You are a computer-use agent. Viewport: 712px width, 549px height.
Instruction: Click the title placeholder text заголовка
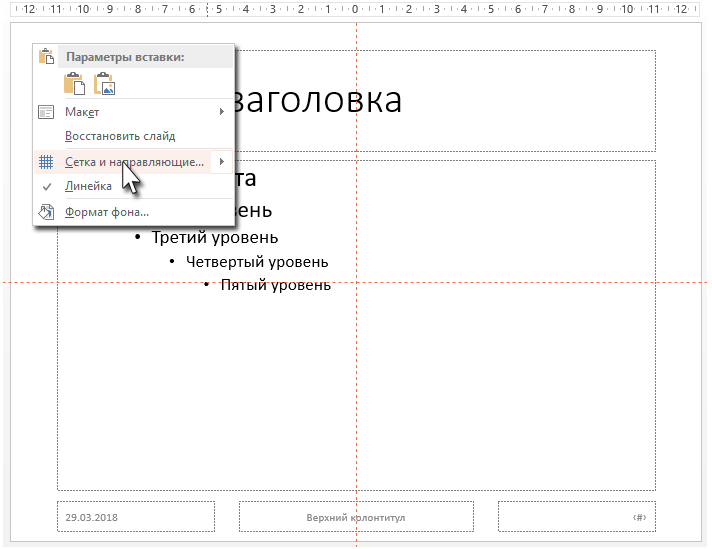tap(317, 100)
